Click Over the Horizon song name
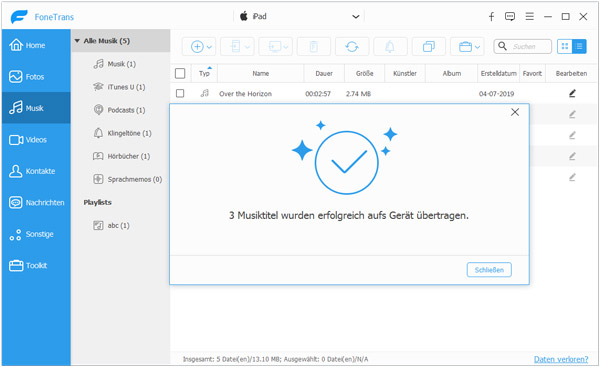The width and height of the screenshot is (600, 367). [245, 94]
